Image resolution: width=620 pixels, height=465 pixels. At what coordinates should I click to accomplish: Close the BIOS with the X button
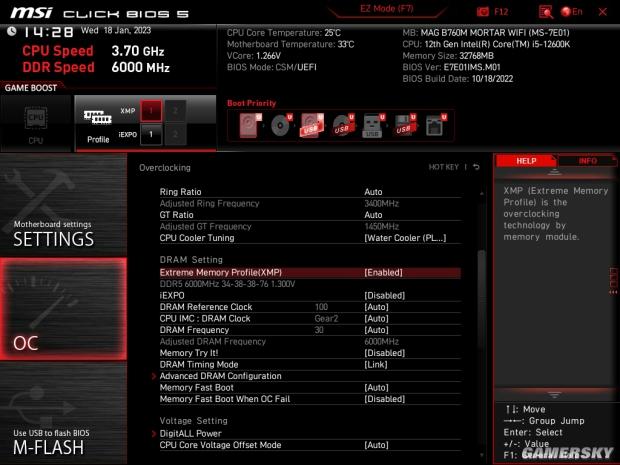603,12
